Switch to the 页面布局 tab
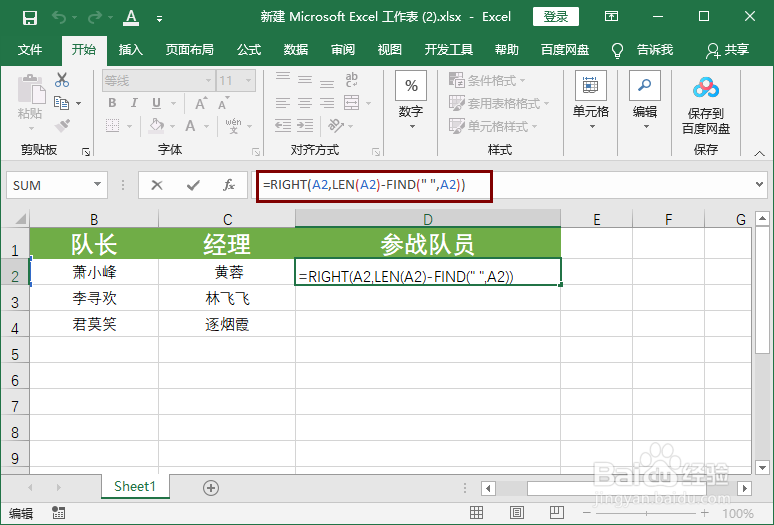The height and width of the screenshot is (525, 774). click(x=190, y=50)
